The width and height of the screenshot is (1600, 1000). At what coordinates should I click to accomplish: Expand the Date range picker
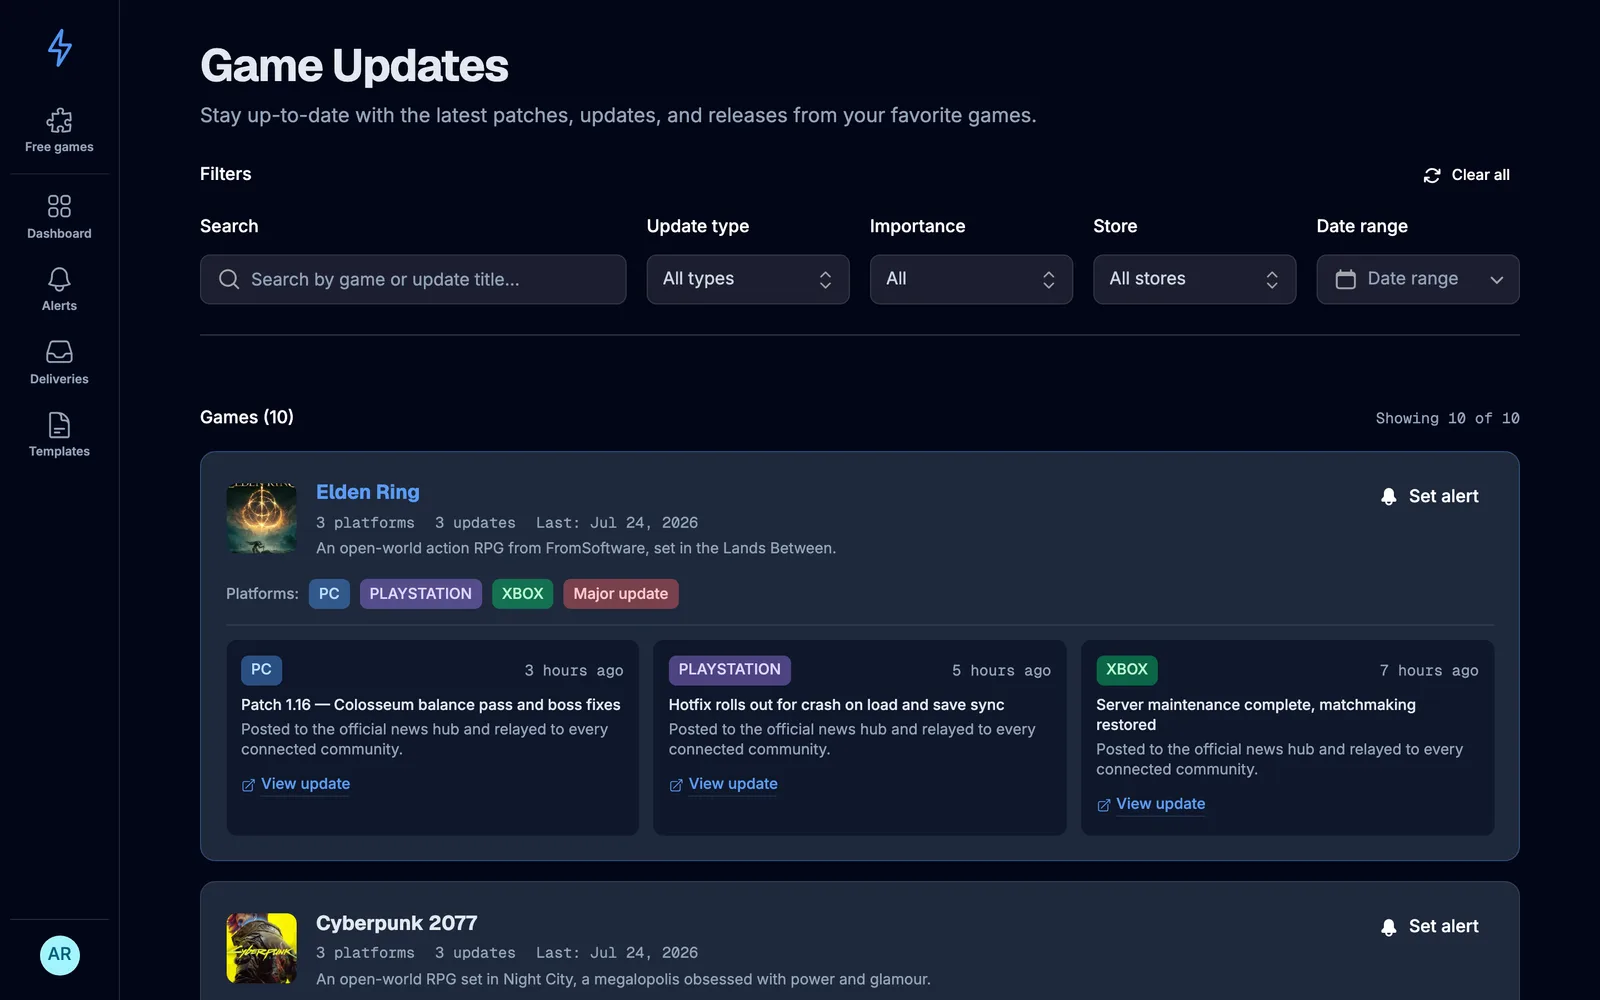(1418, 279)
